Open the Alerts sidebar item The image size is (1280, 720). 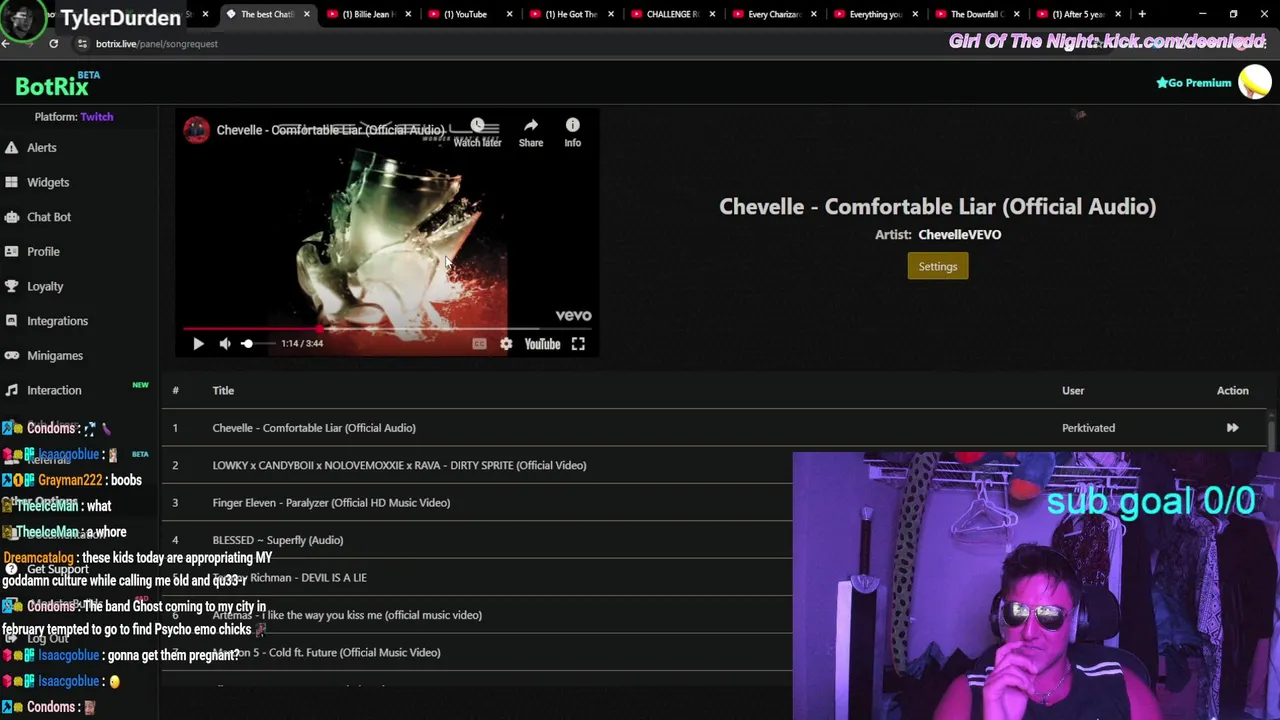tap(41, 148)
